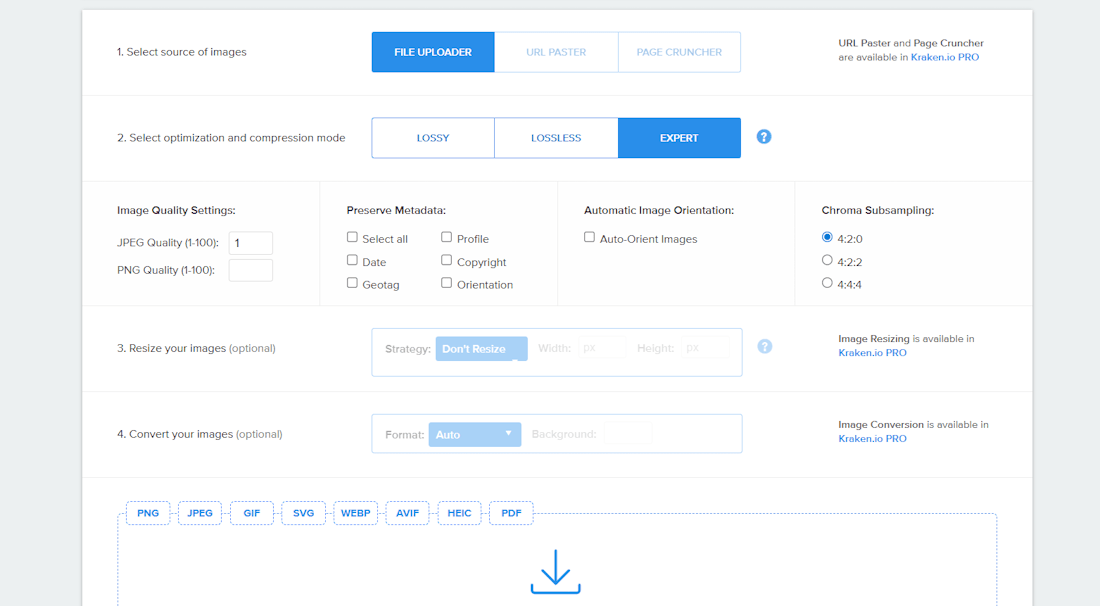Open the Format Auto dropdown
Screen dimensions: 1100x606
click(x=475, y=435)
